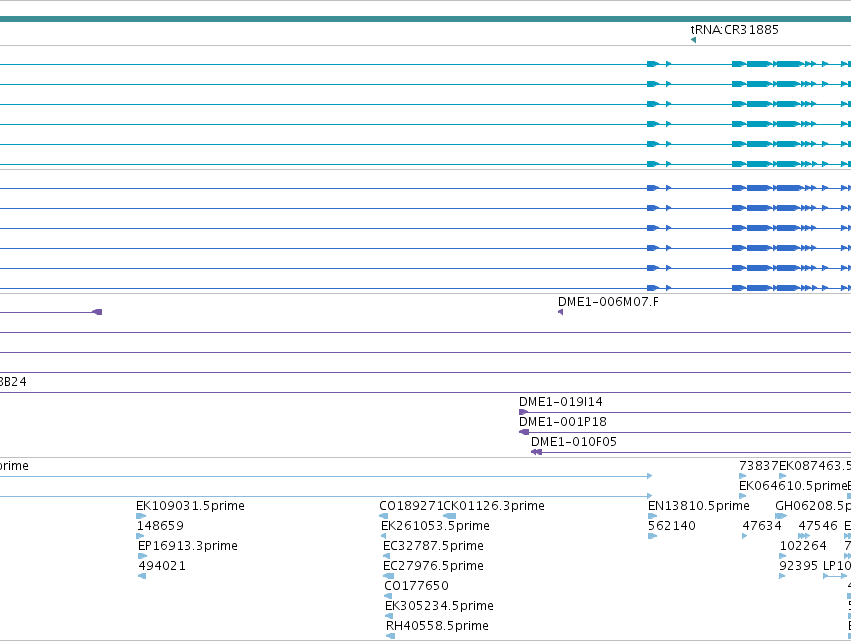Select the 494021 feature label
Image resolution: width=851 pixels, height=641 pixels.
pyautogui.click(x=162, y=566)
